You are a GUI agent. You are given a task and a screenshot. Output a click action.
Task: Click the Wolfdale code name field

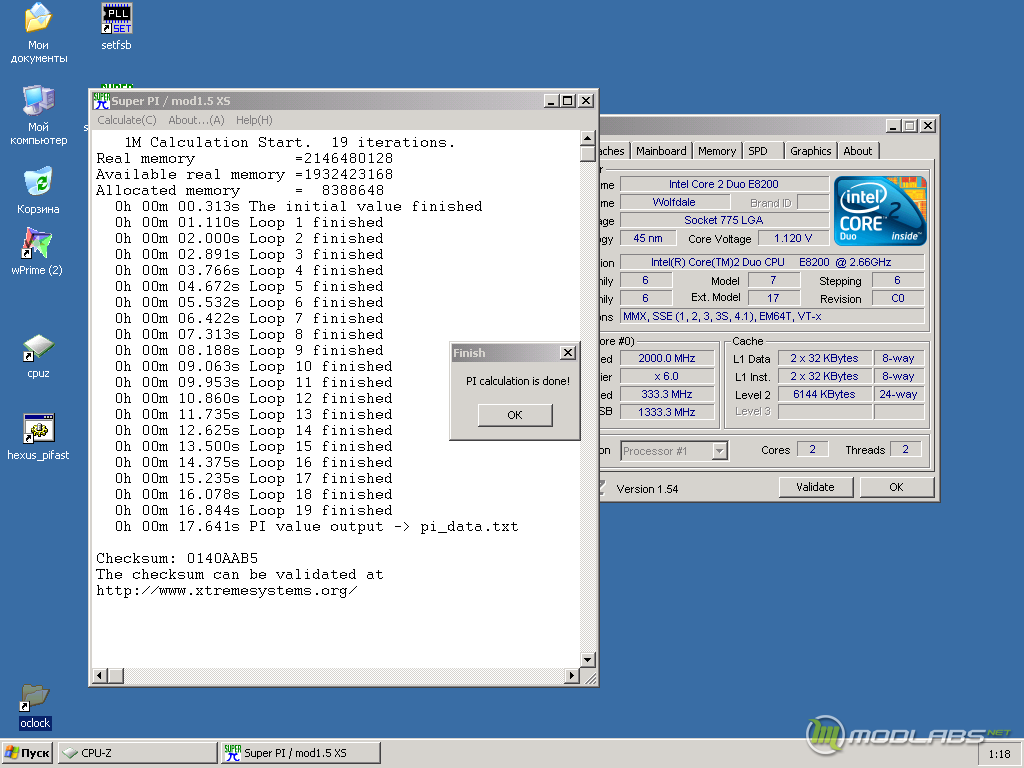(673, 202)
